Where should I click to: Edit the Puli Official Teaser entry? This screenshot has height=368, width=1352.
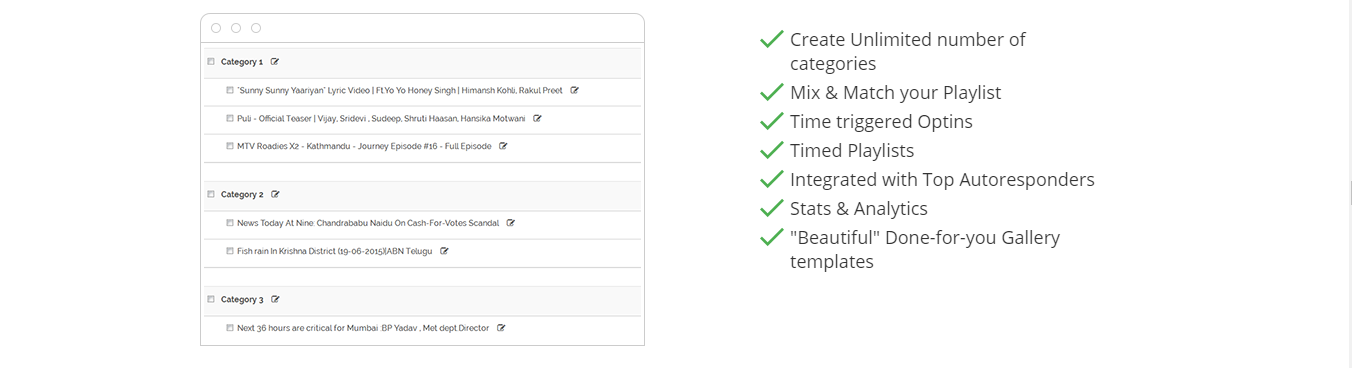[537, 118]
